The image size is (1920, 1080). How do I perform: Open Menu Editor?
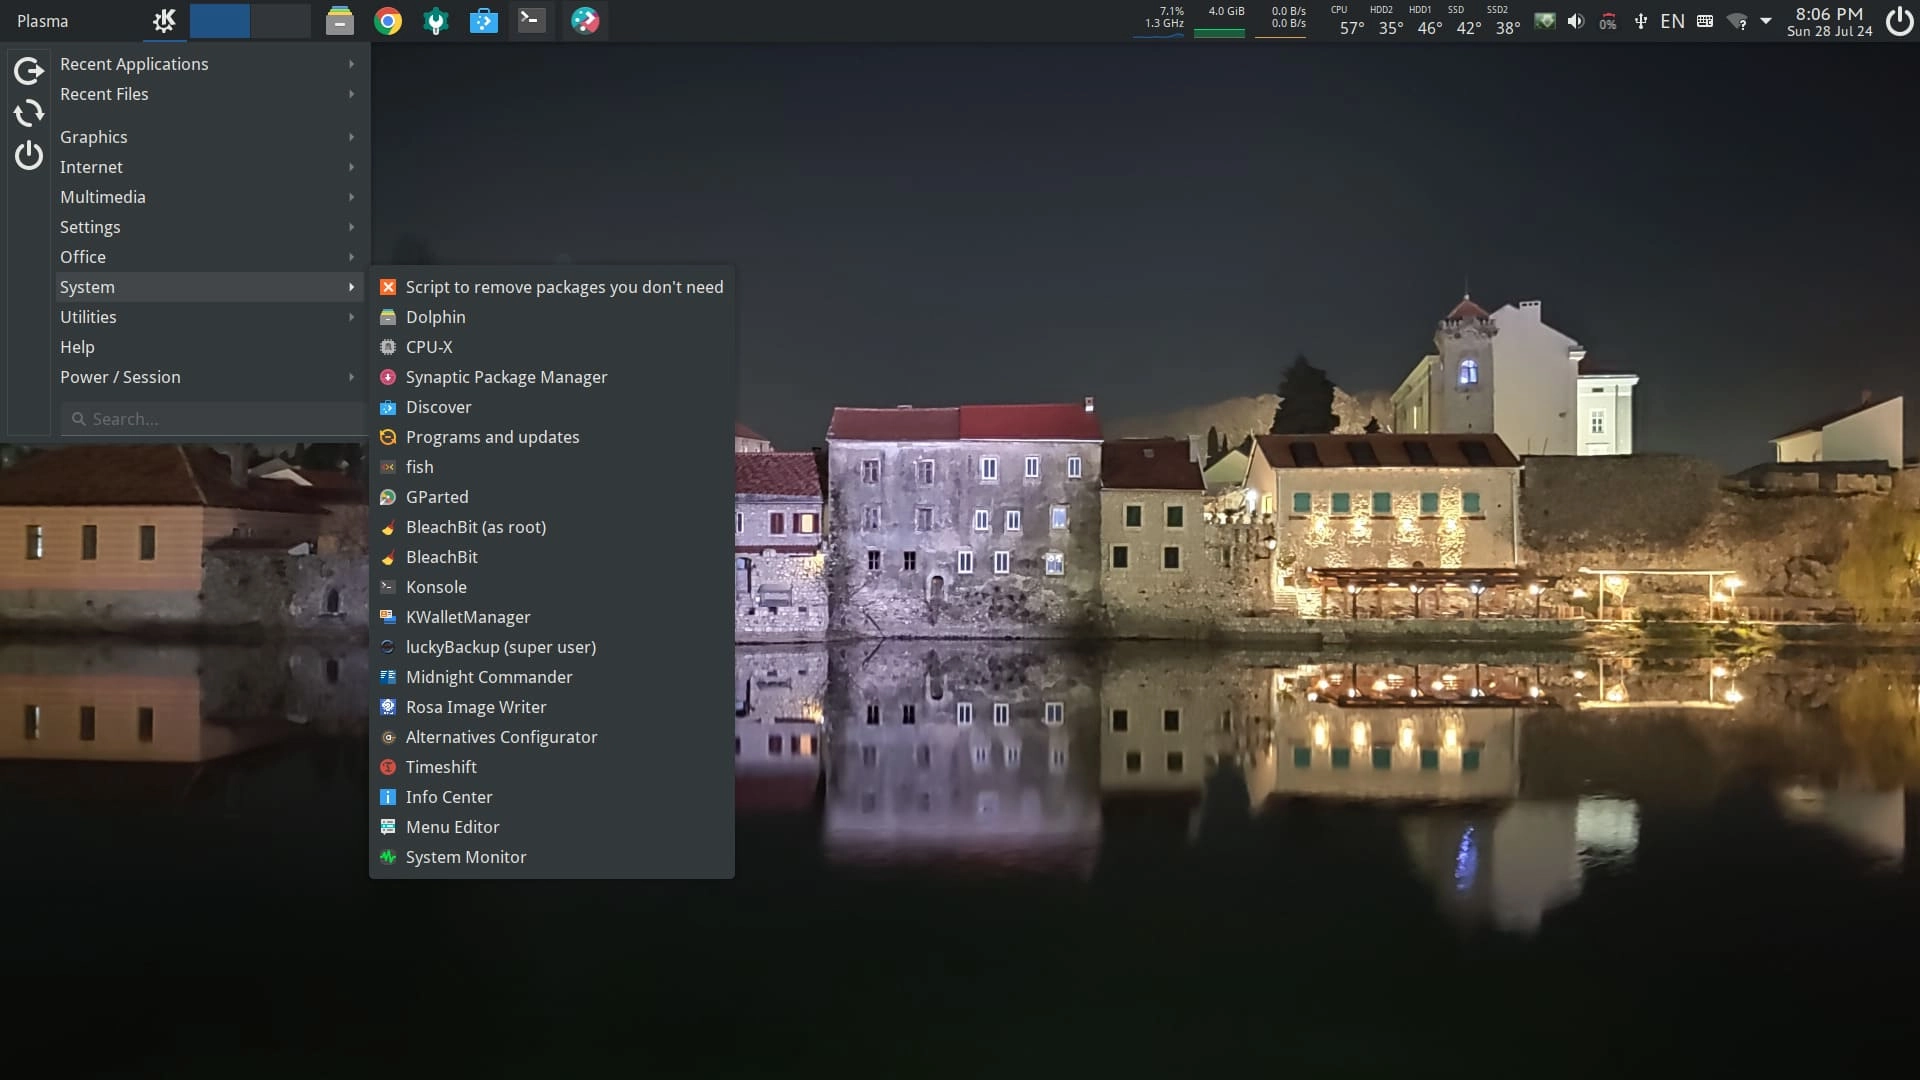[552, 827]
